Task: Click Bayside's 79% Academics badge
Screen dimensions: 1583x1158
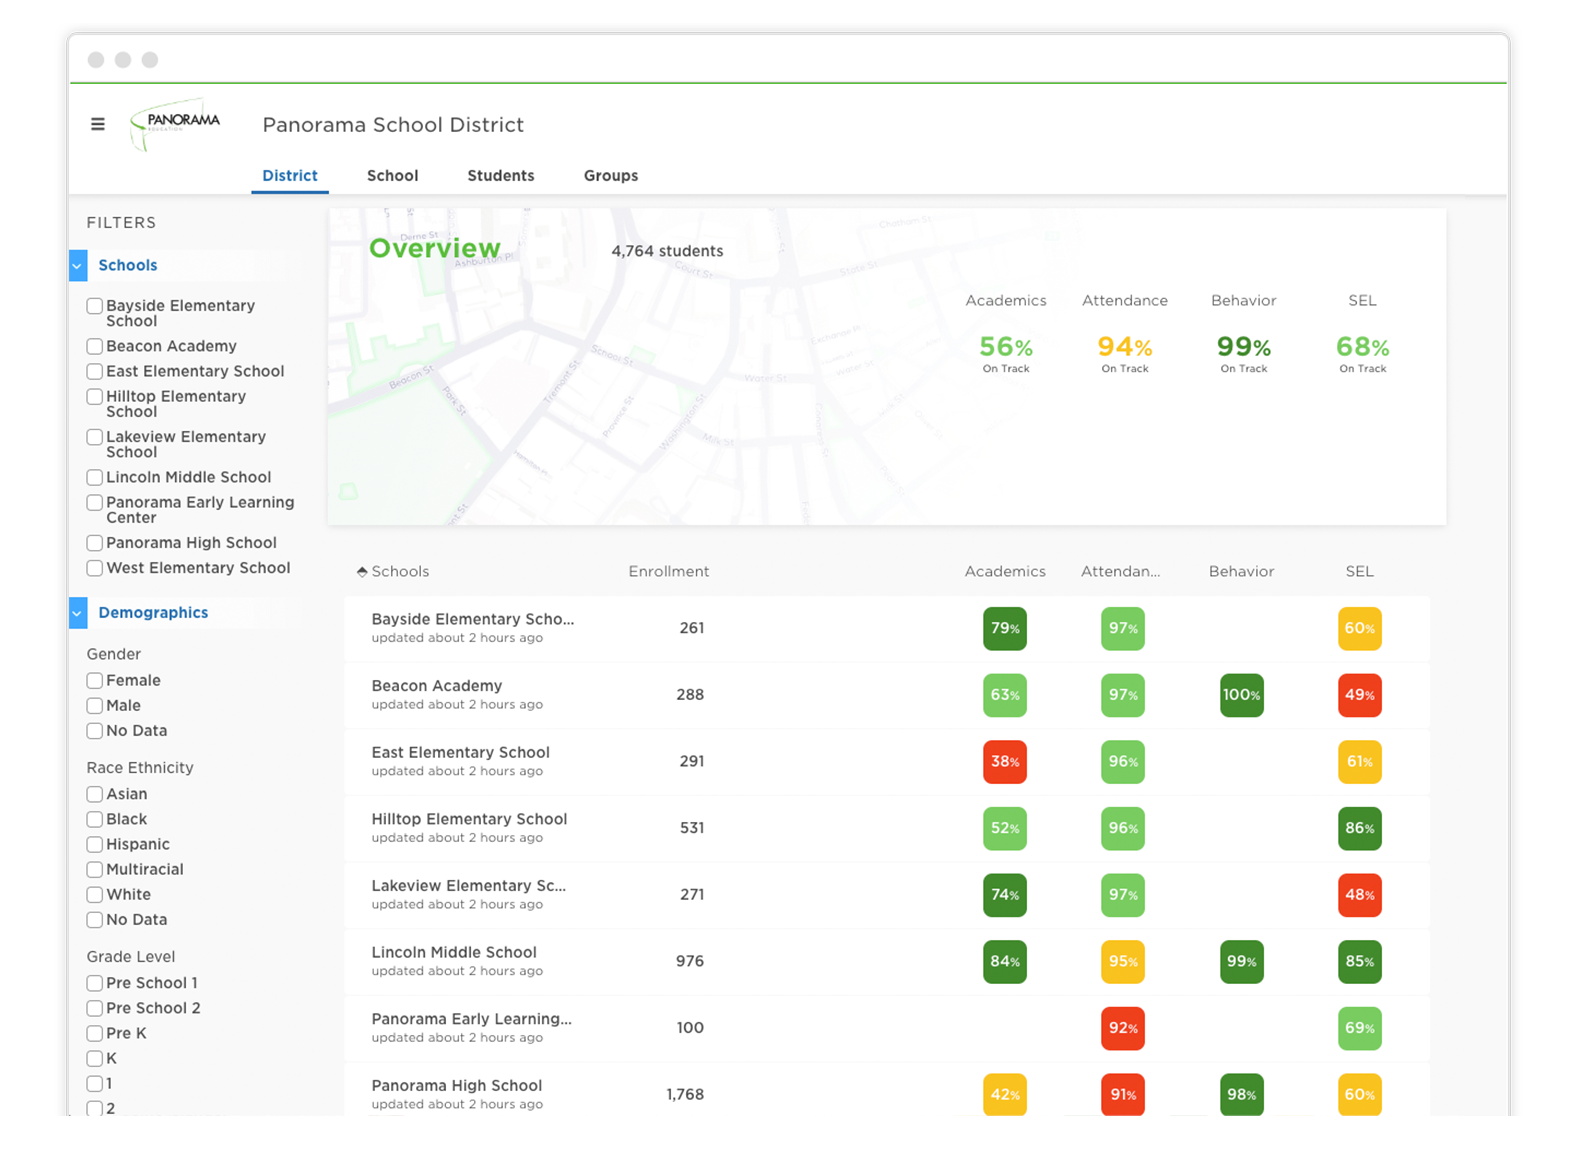Action: [1005, 629]
